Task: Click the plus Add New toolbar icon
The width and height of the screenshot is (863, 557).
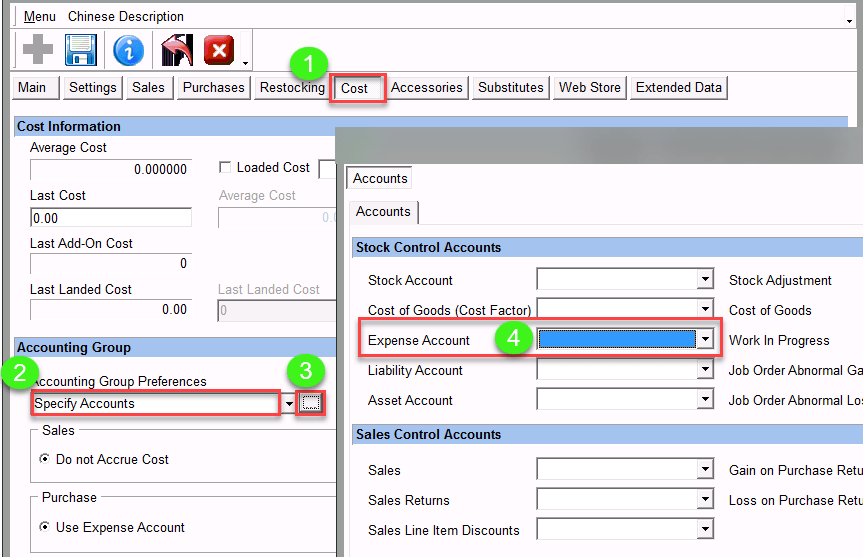Action: pos(38,49)
